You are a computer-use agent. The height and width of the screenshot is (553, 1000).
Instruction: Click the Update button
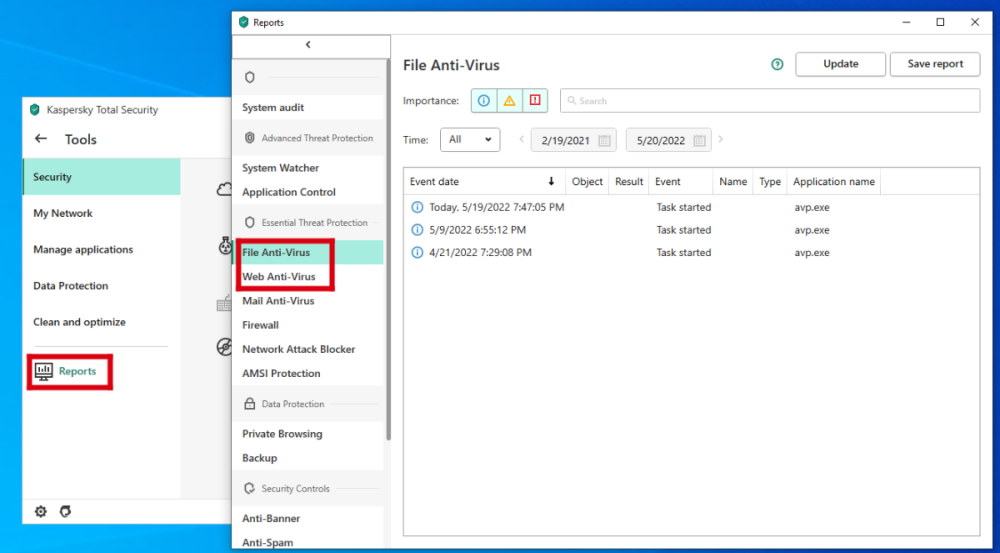pos(841,64)
